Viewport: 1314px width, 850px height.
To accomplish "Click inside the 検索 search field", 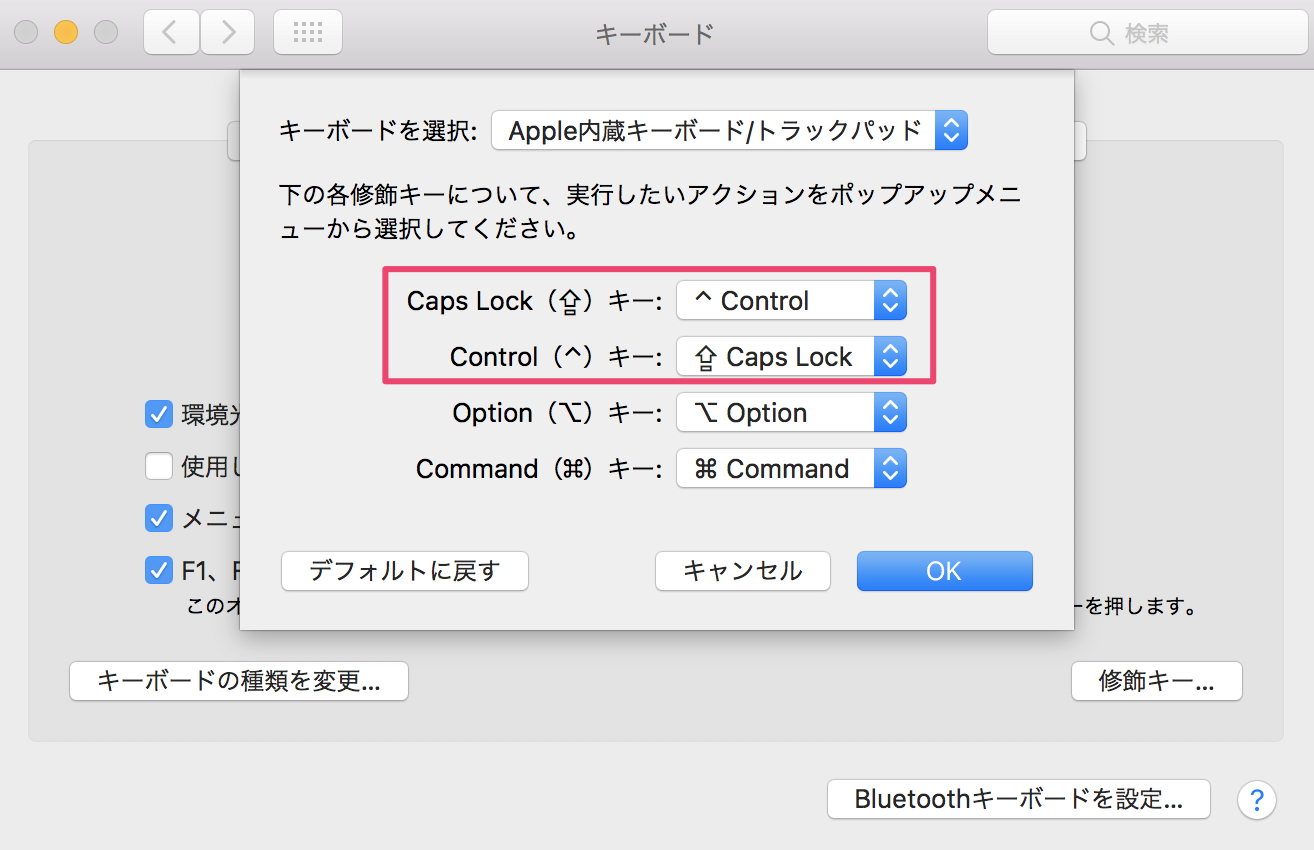I will click(1160, 32).
